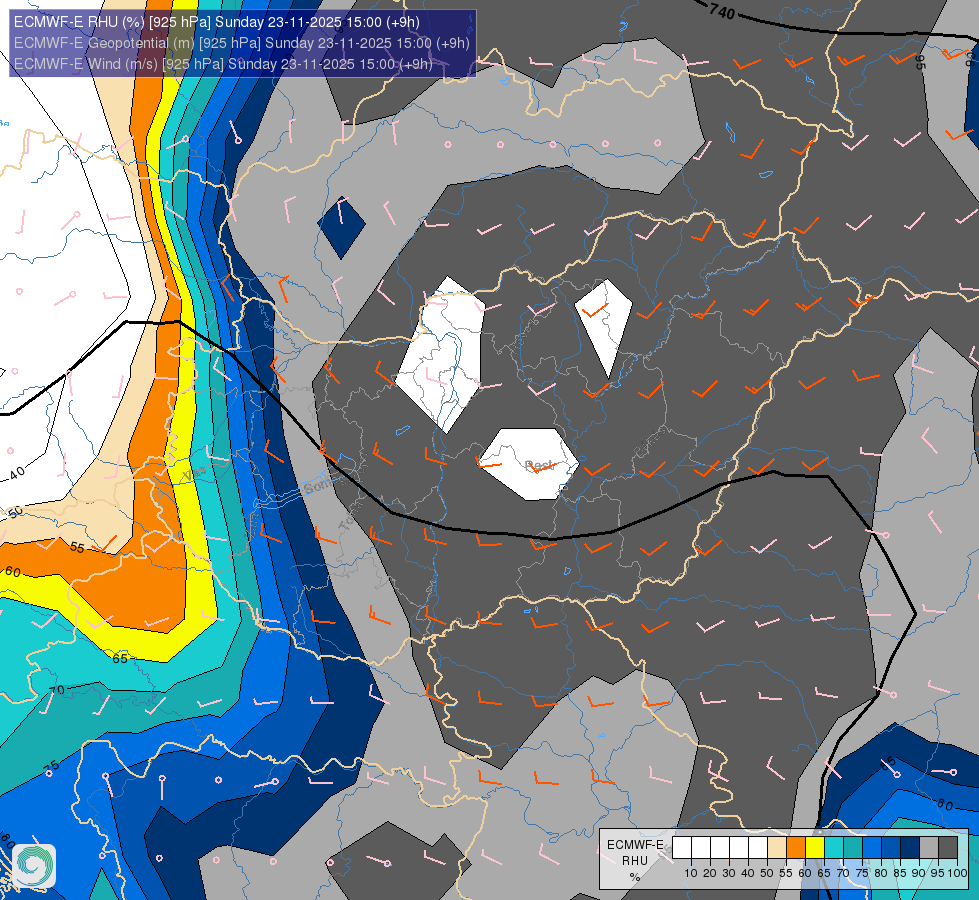Click the 65 contour label on yellow band
The height and width of the screenshot is (900, 979).
(x=120, y=658)
